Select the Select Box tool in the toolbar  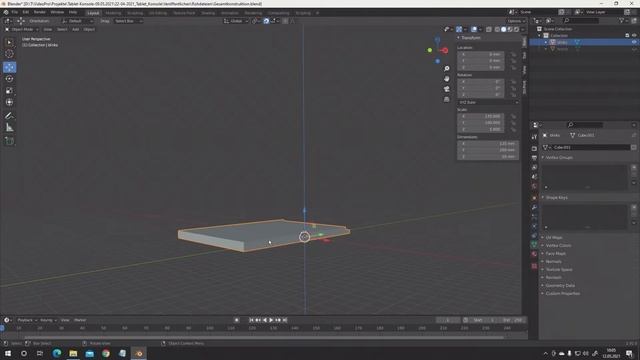(9, 42)
